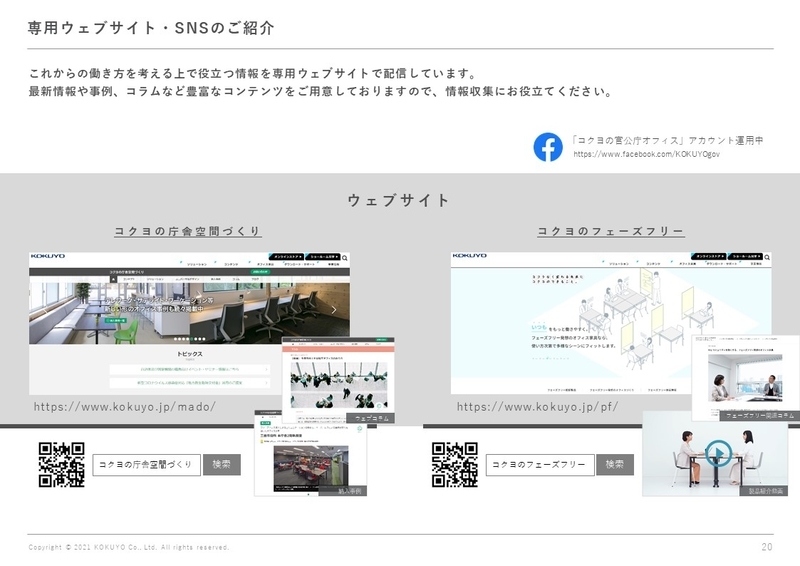Open the コクヨの庁舎空間づくり heading link
The height and width of the screenshot is (566, 800).
tap(188, 231)
